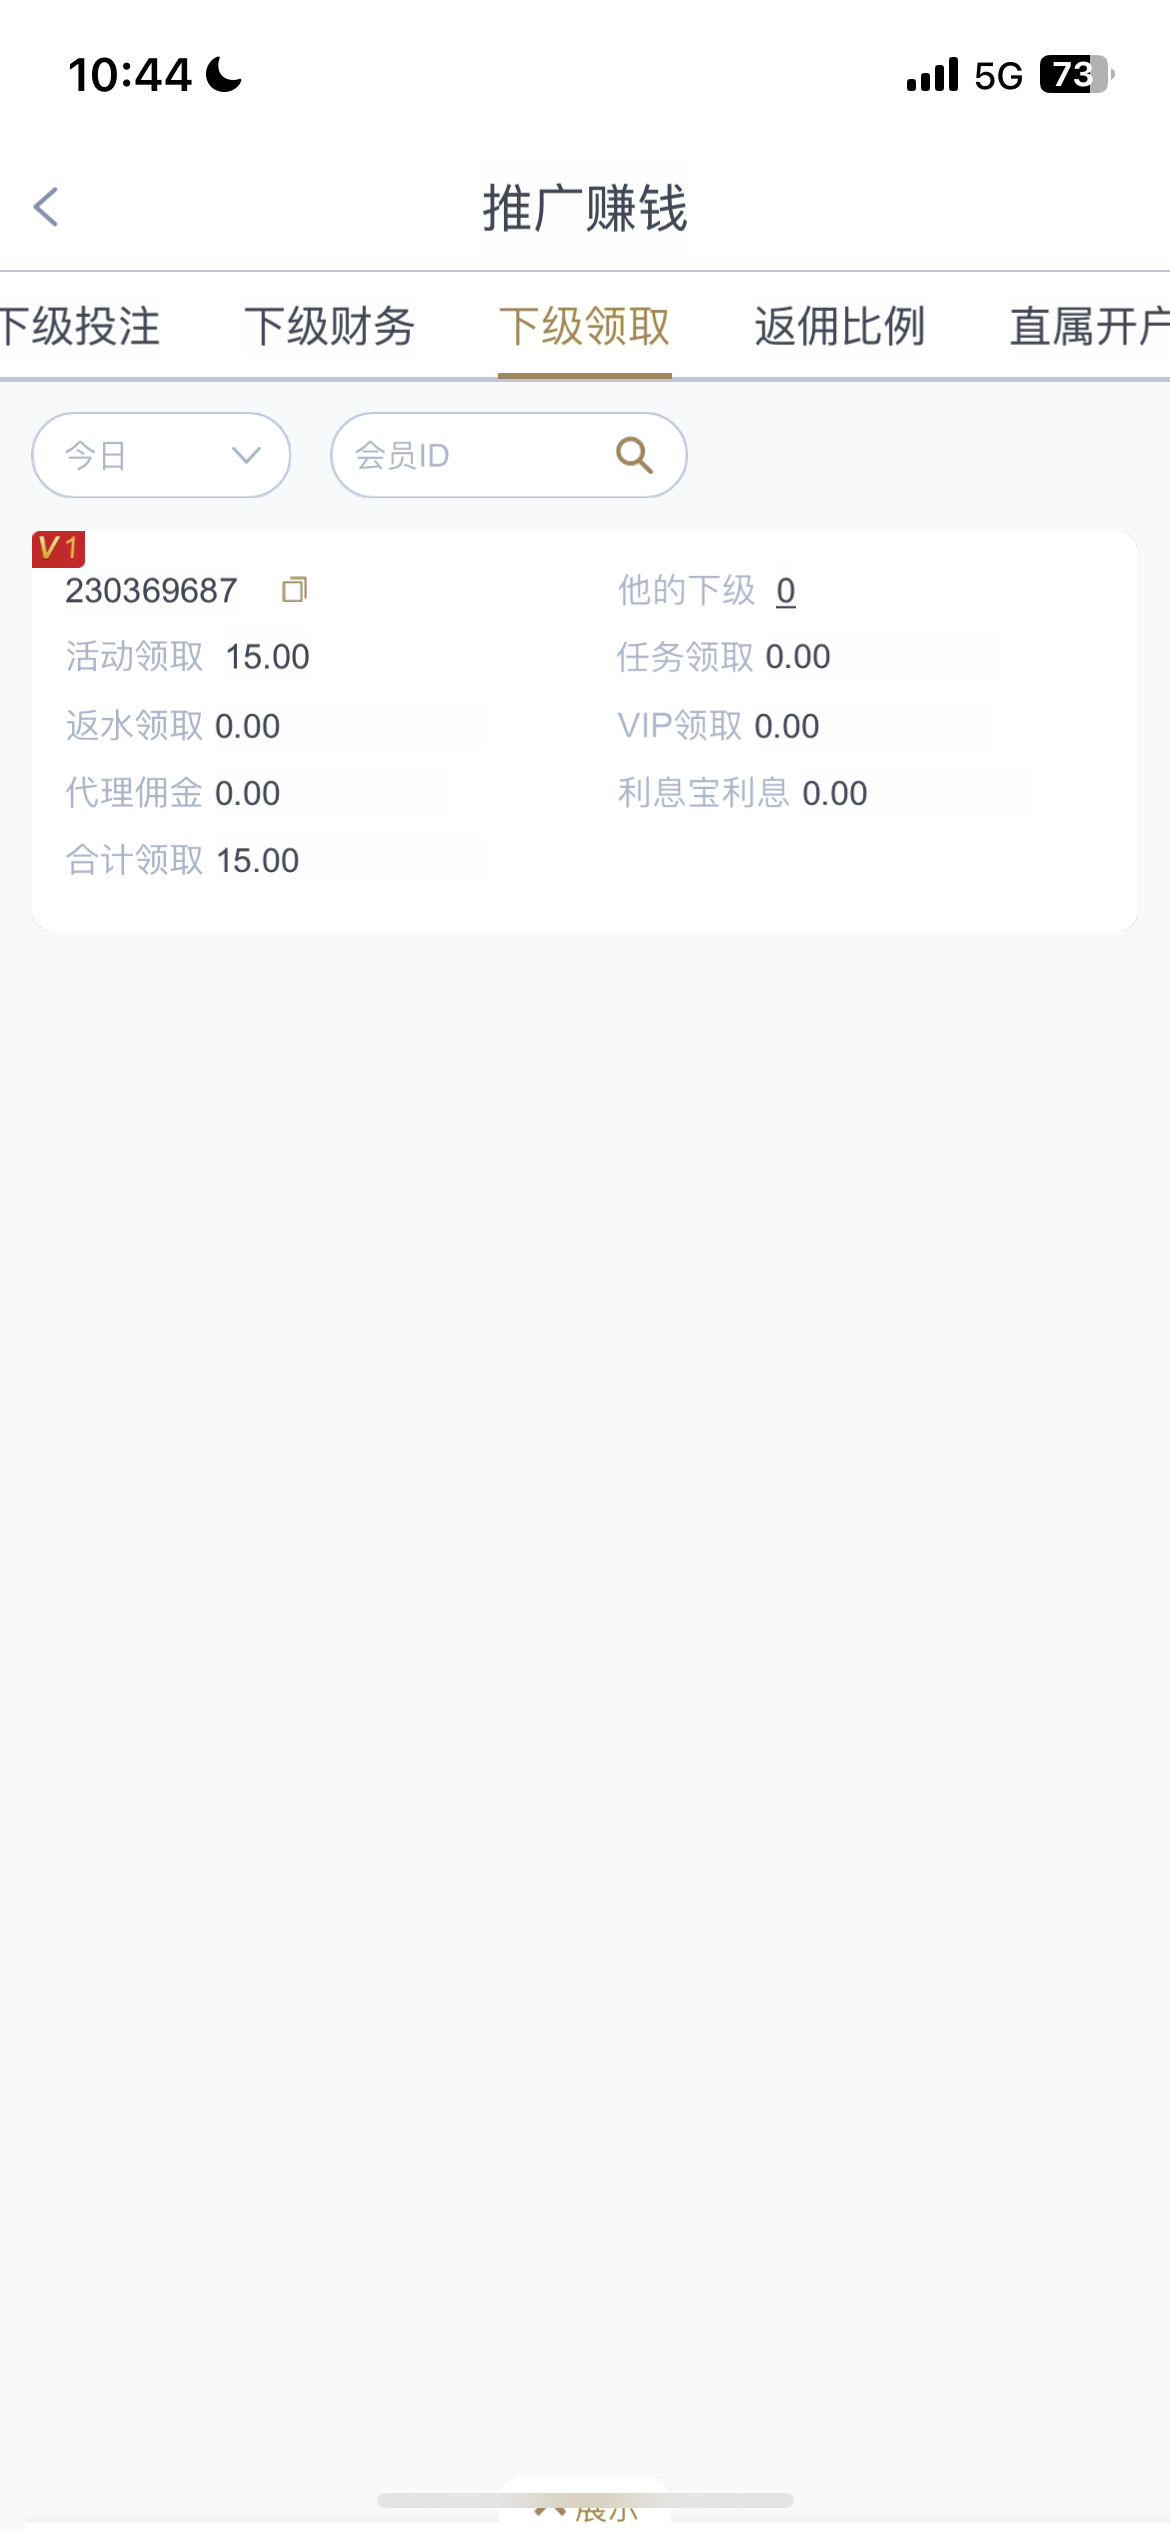Tap the moon focus mode icon

point(224,75)
